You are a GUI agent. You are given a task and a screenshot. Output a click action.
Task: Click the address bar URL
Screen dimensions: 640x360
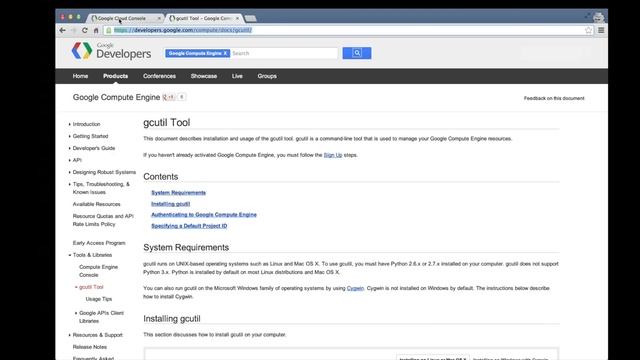point(183,30)
